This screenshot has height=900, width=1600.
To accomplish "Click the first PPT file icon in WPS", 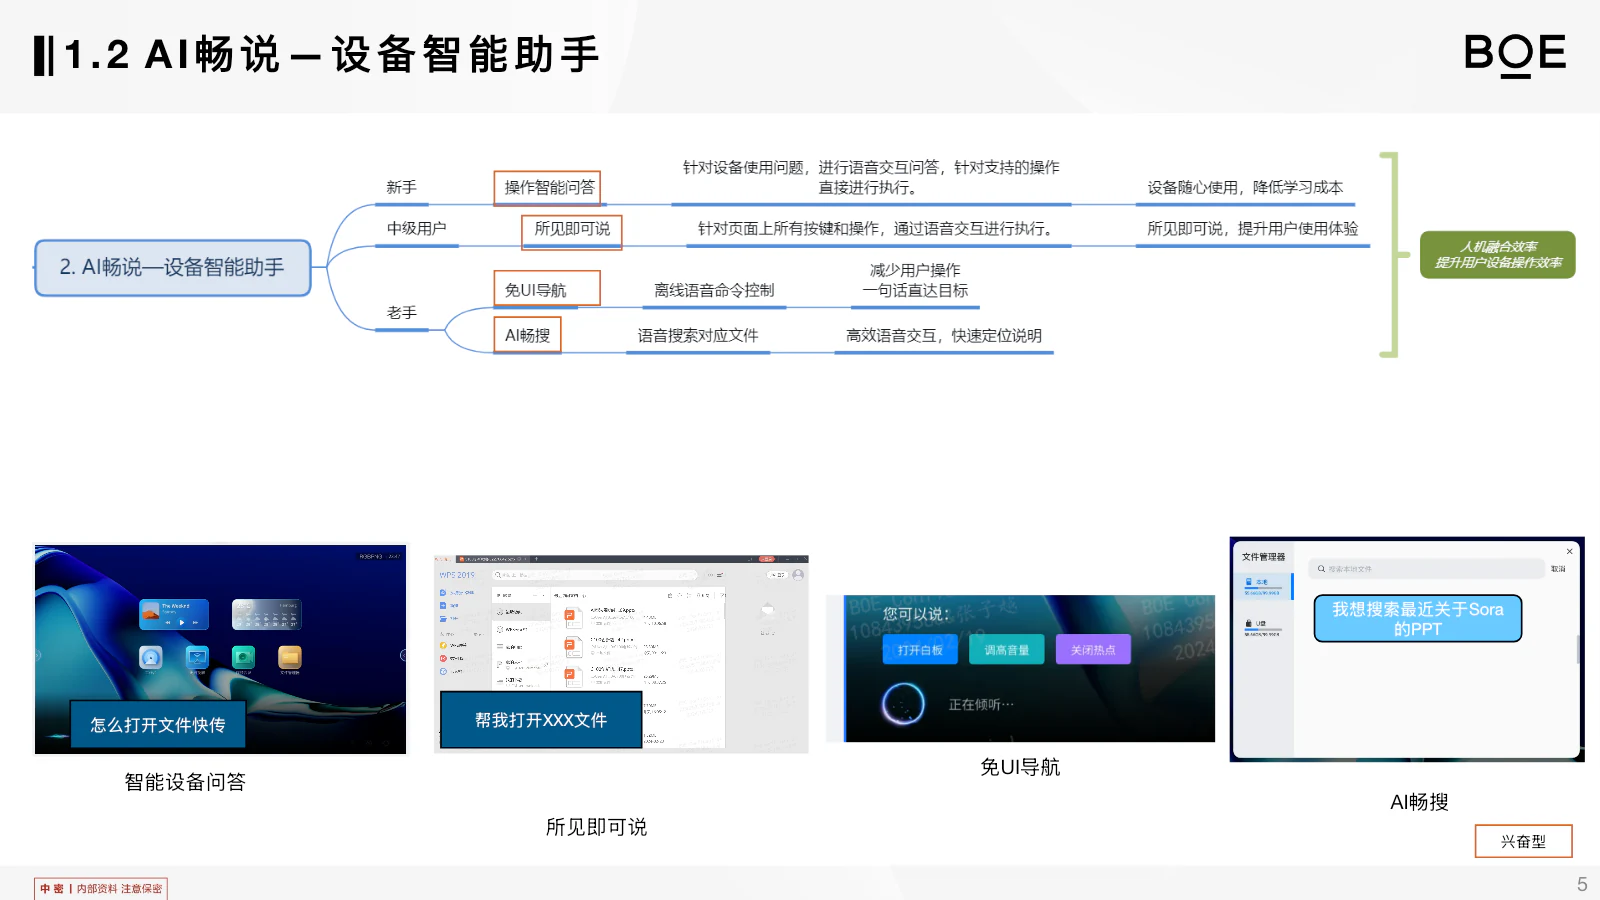I will point(573,617).
